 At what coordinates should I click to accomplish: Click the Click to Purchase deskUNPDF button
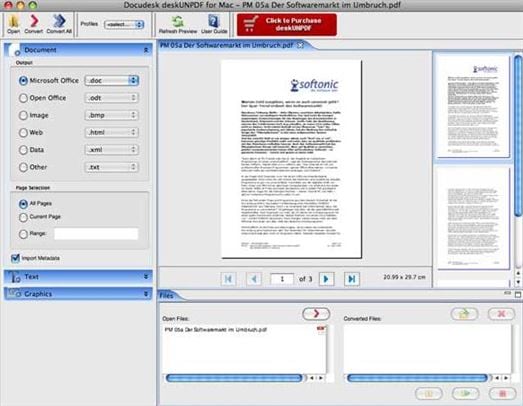pyautogui.click(x=287, y=24)
